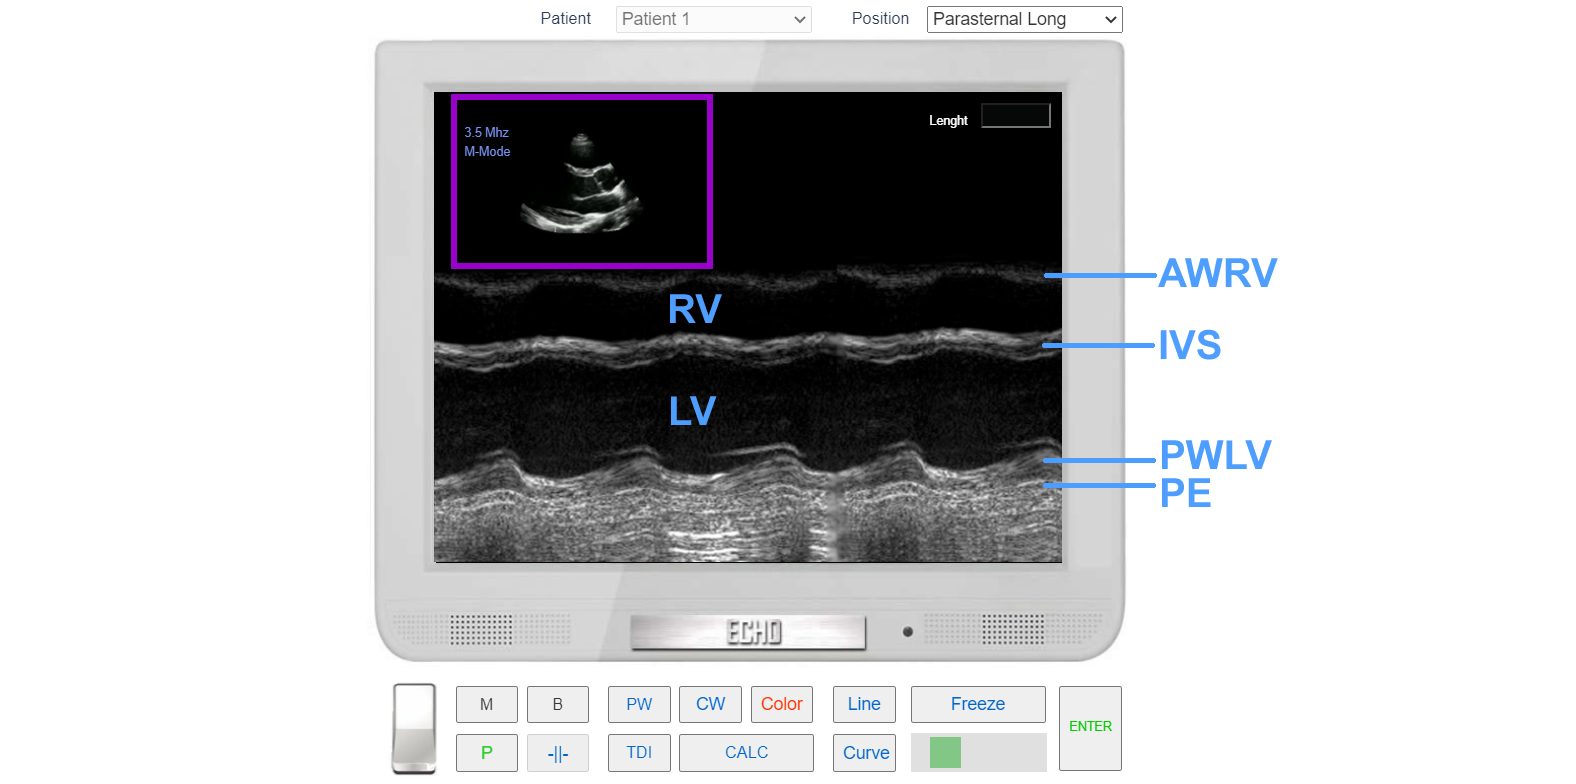Freeze the ultrasound image
Image resolution: width=1576 pixels, height=784 pixels.
(x=978, y=704)
